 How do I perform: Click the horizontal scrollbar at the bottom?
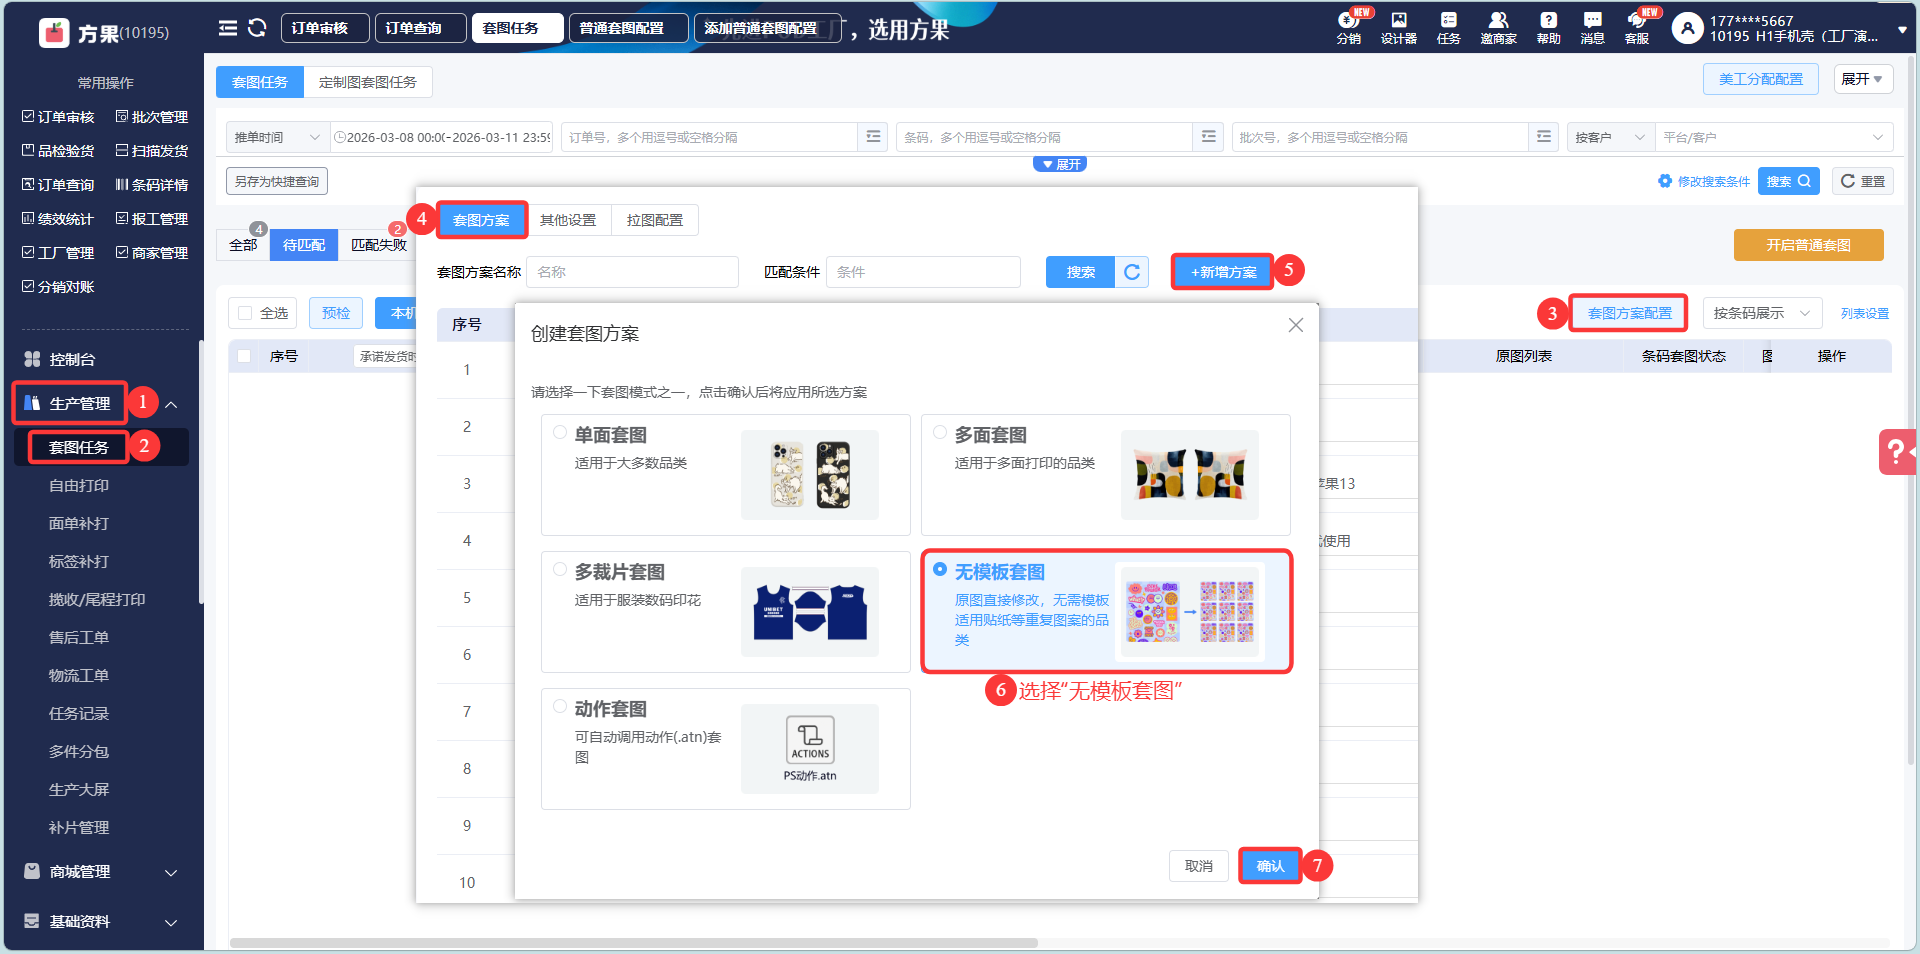tap(634, 943)
